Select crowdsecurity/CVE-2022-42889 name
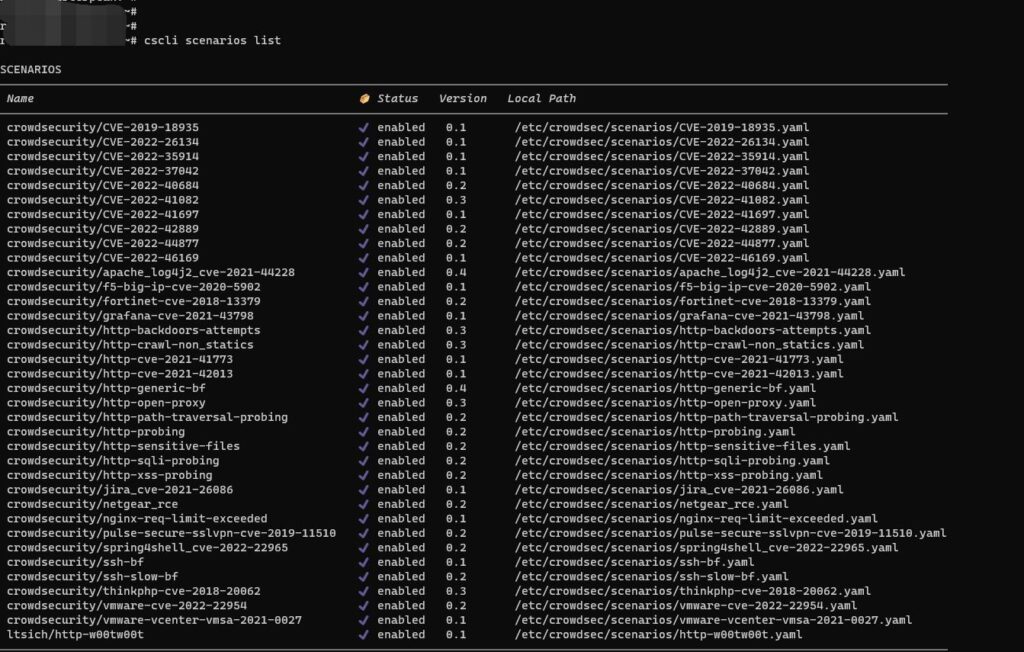Image resolution: width=1024 pixels, height=652 pixels. pos(103,229)
